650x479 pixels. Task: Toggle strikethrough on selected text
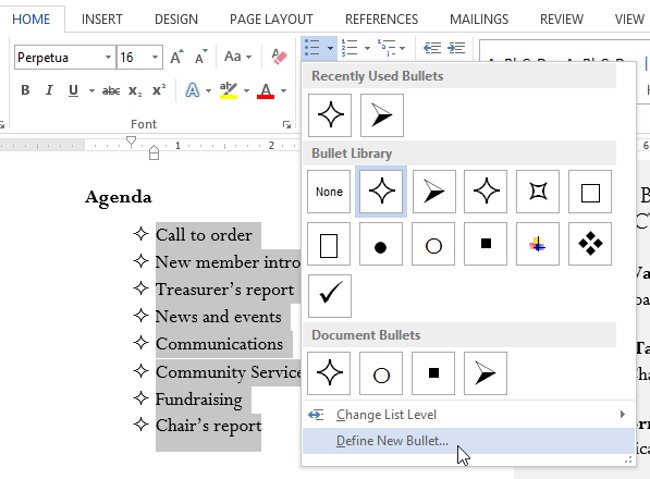(x=111, y=91)
